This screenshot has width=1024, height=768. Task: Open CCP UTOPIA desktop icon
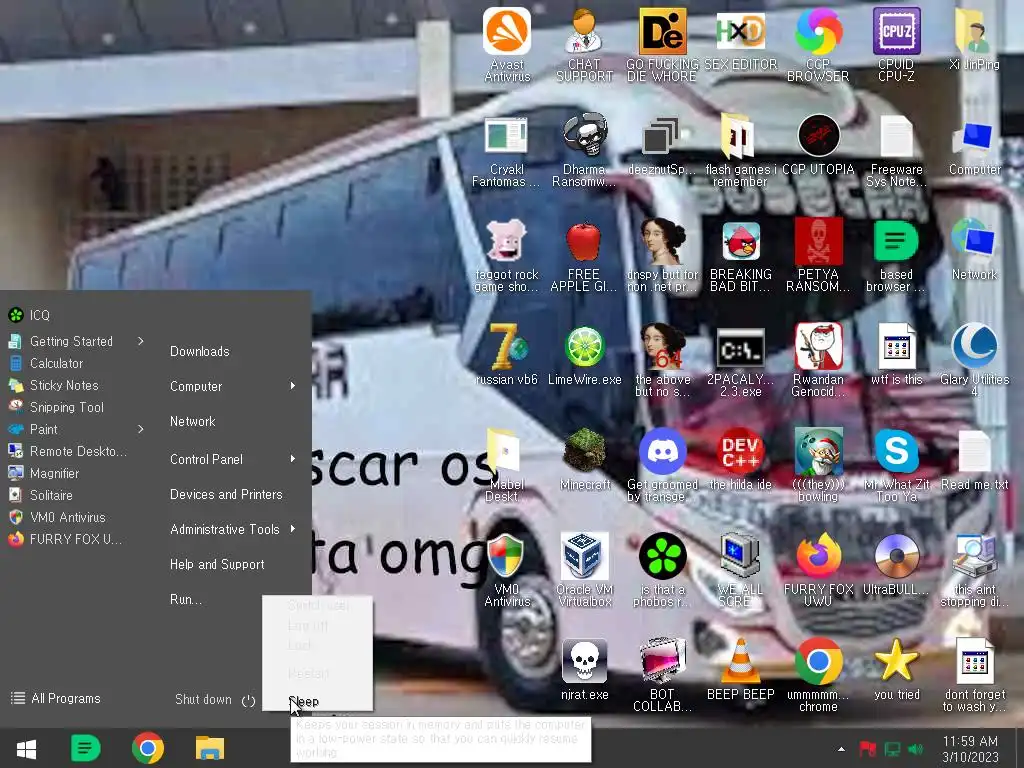click(818, 145)
